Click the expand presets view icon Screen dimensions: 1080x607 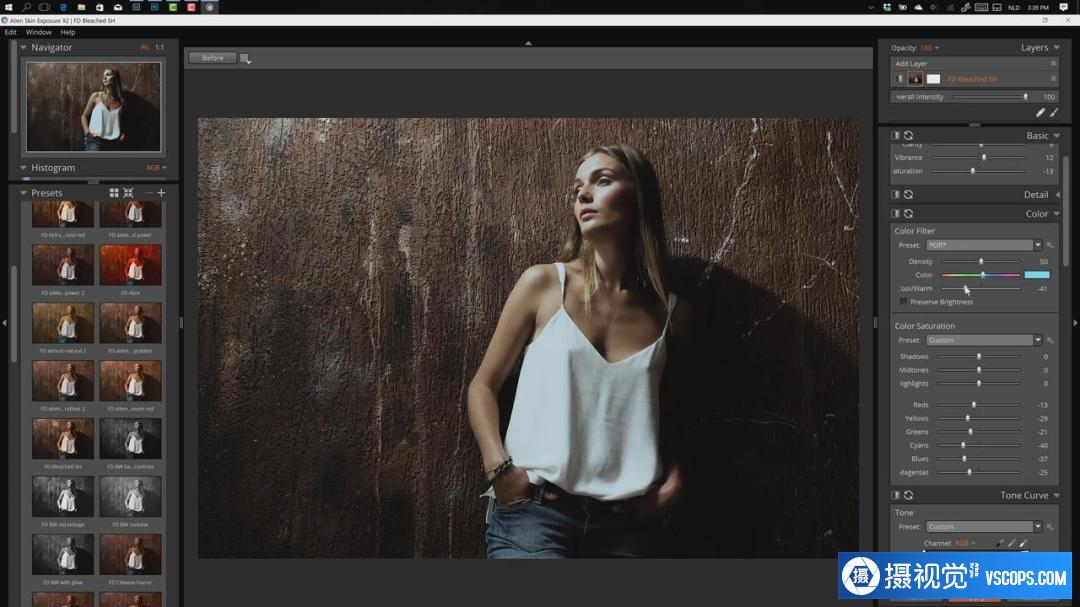(128, 193)
